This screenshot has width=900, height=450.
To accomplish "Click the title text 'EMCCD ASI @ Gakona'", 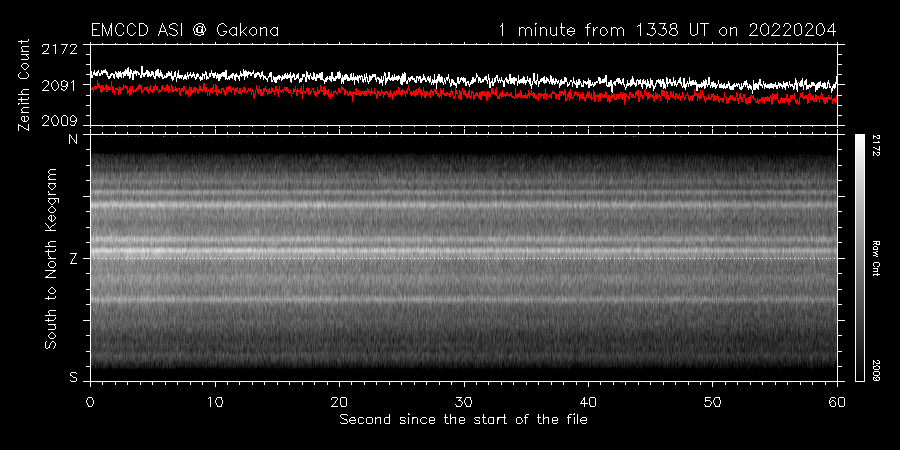I will 185,30.
